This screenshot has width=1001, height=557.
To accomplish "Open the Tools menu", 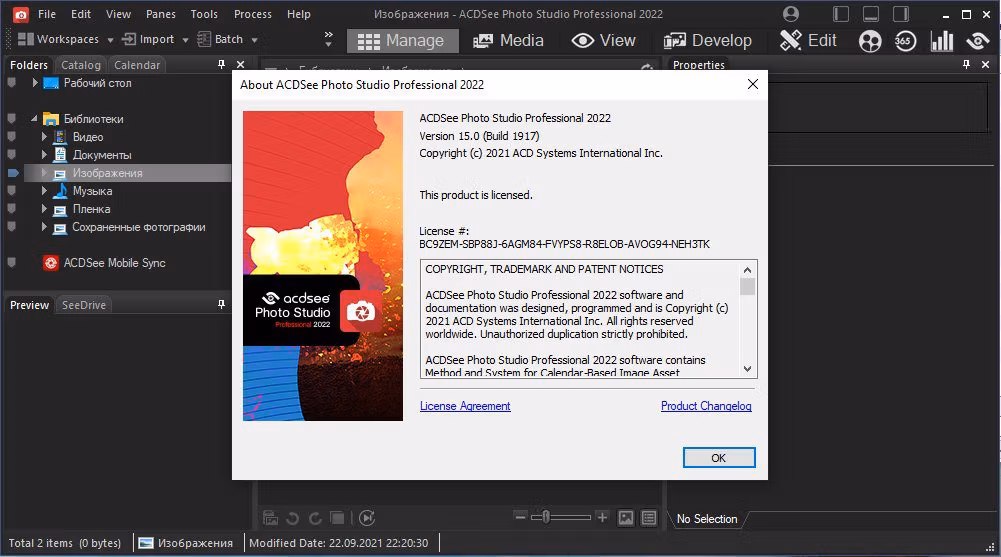I will pyautogui.click(x=204, y=14).
